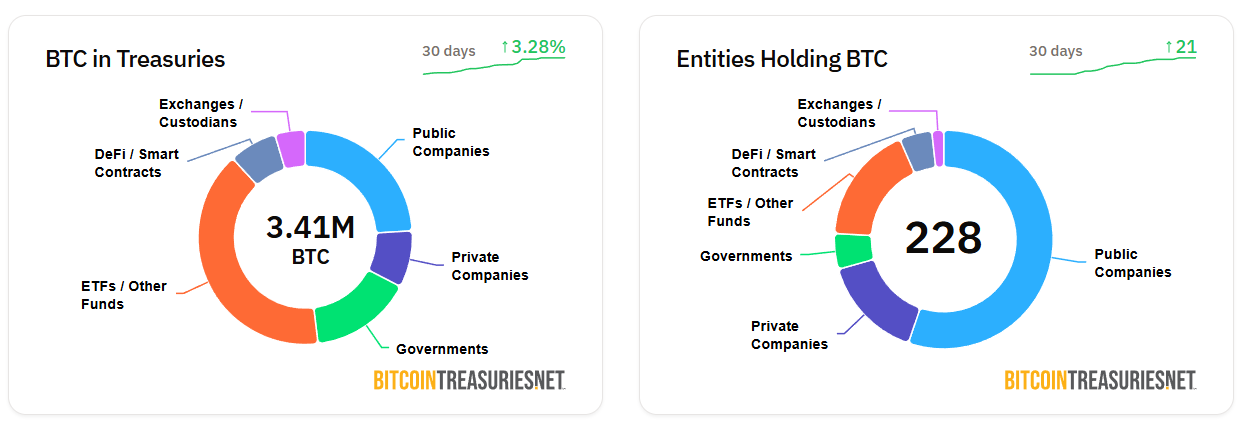This screenshot has width=1247, height=429.
Task: Click the BitcoinTreasuries.net logo in right card
Action: (x=1100, y=380)
